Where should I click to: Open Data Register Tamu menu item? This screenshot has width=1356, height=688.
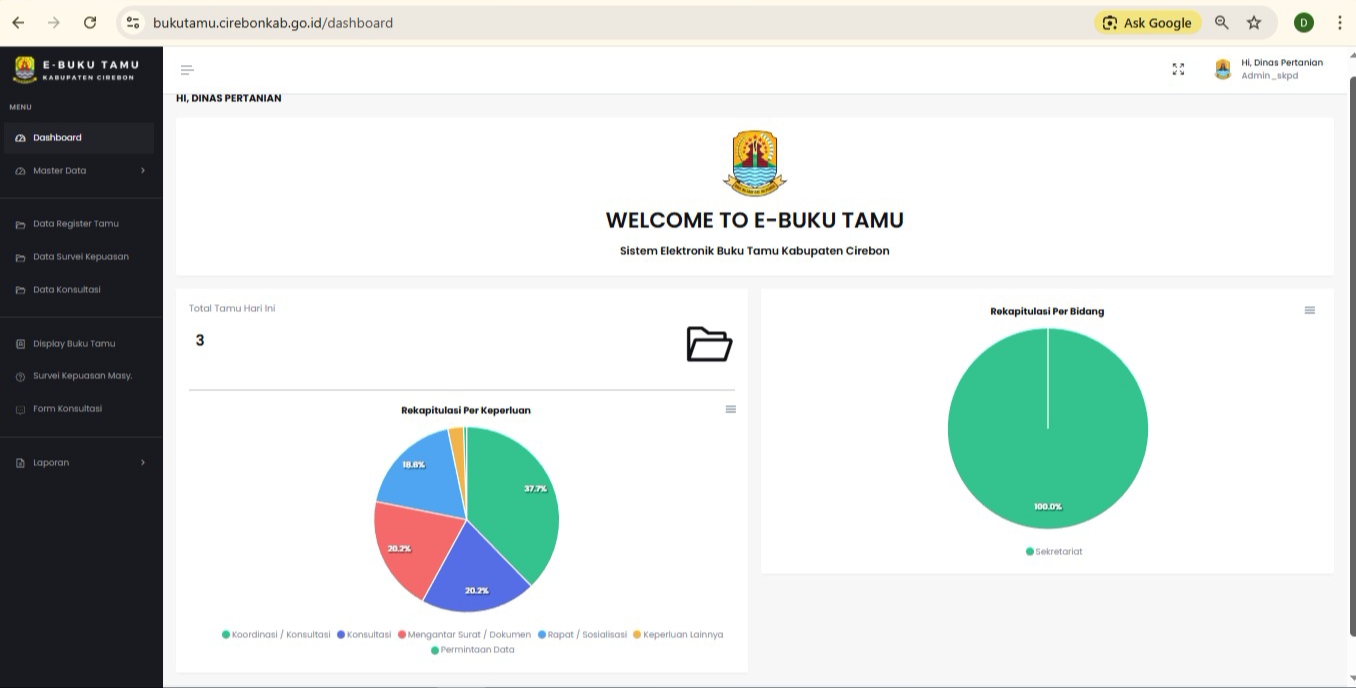click(x=75, y=224)
